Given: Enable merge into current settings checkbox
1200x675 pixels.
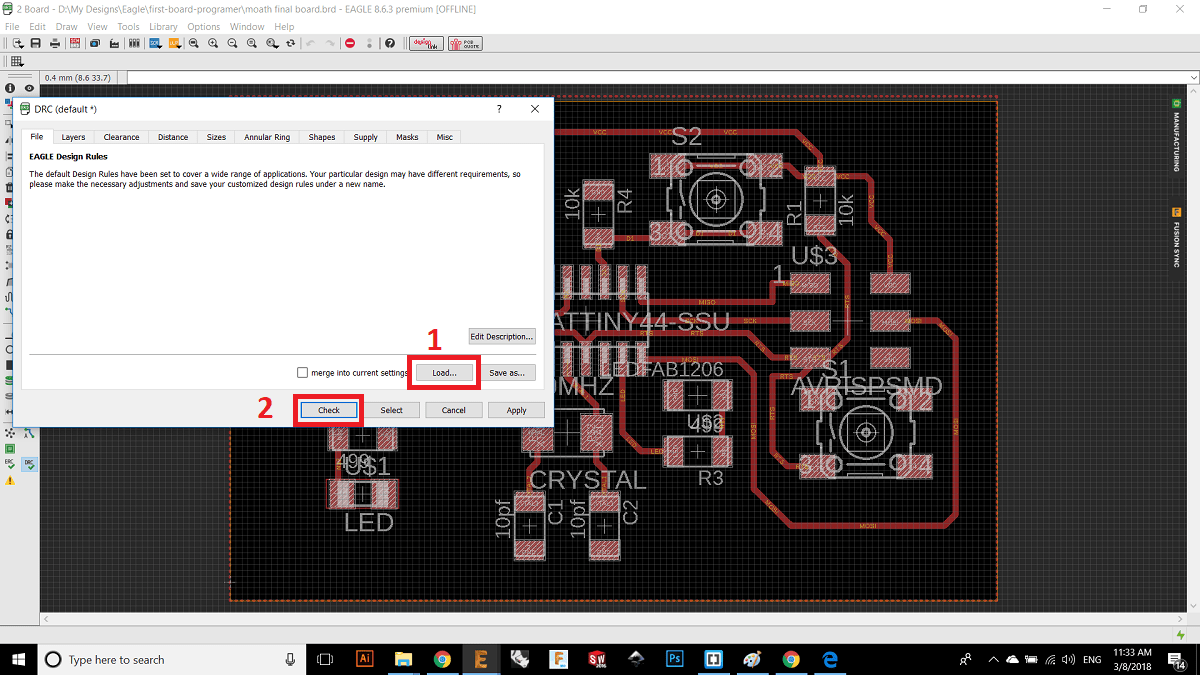Looking at the screenshot, I should point(303,373).
